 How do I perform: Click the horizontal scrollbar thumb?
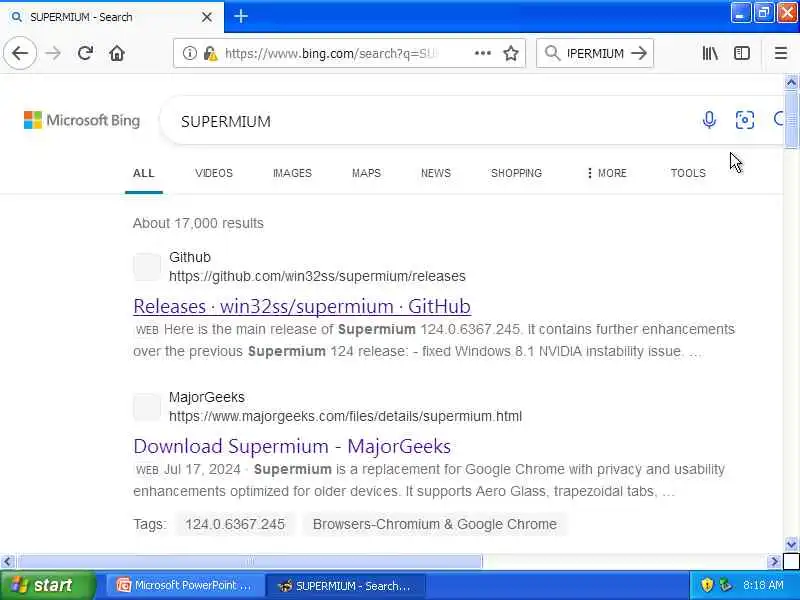249,562
